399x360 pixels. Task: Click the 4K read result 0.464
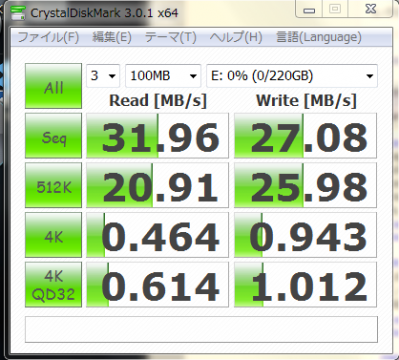point(157,235)
